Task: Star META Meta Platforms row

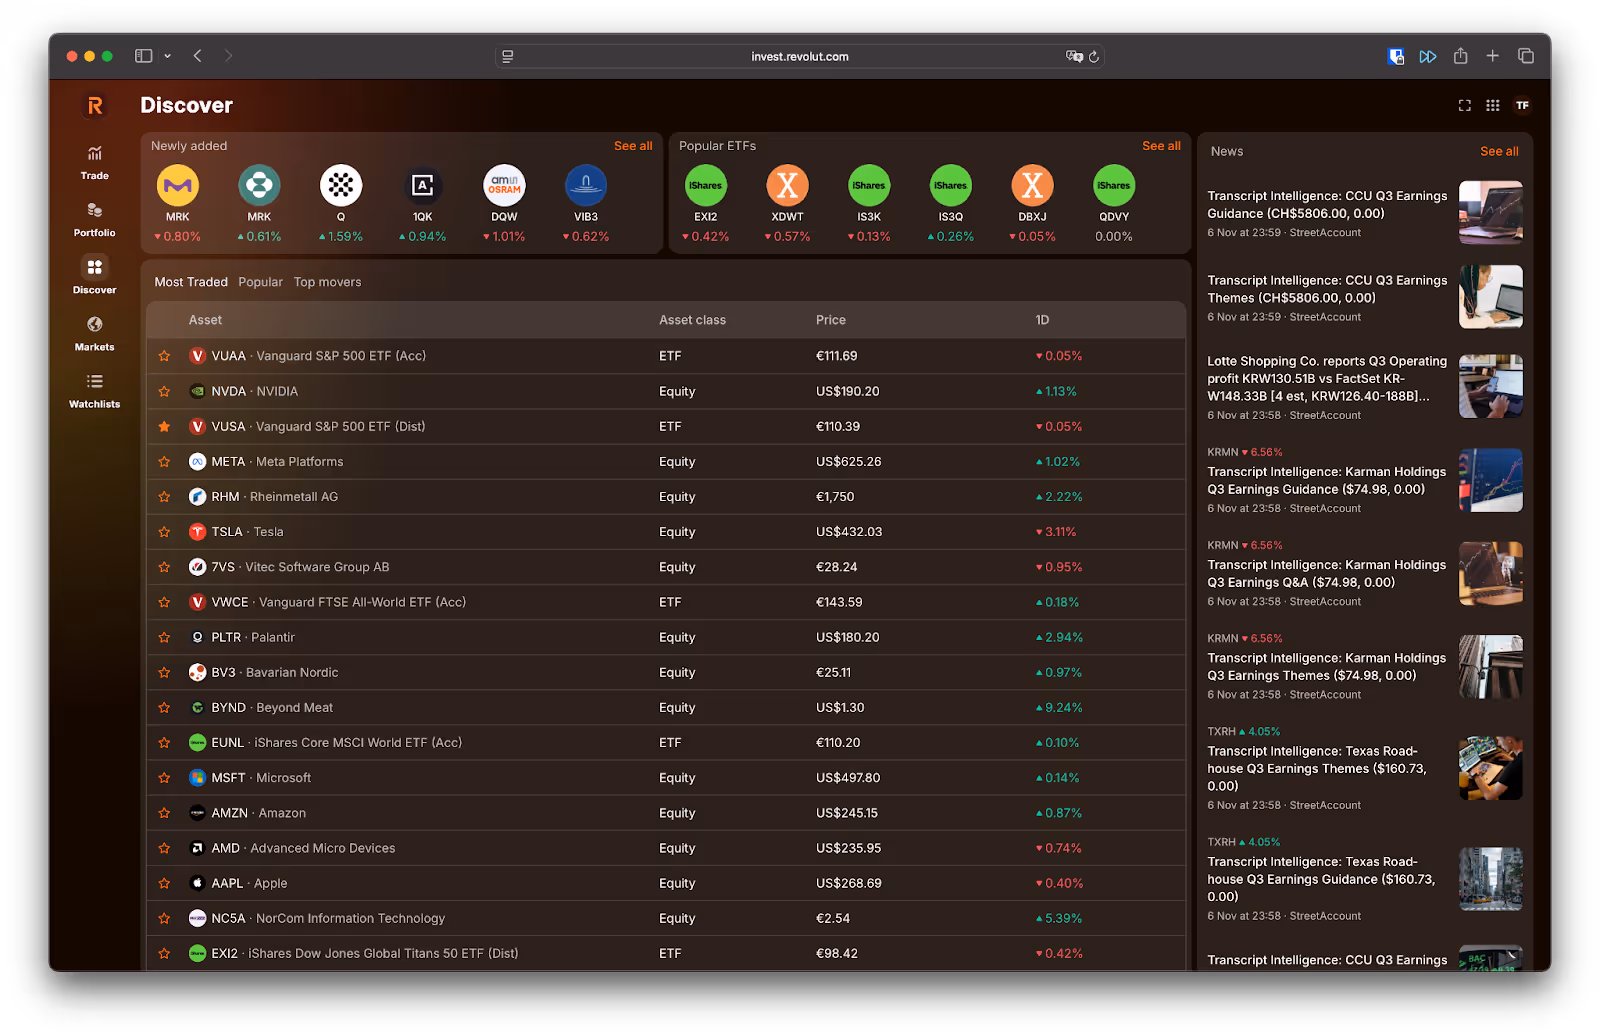Action: [164, 462]
